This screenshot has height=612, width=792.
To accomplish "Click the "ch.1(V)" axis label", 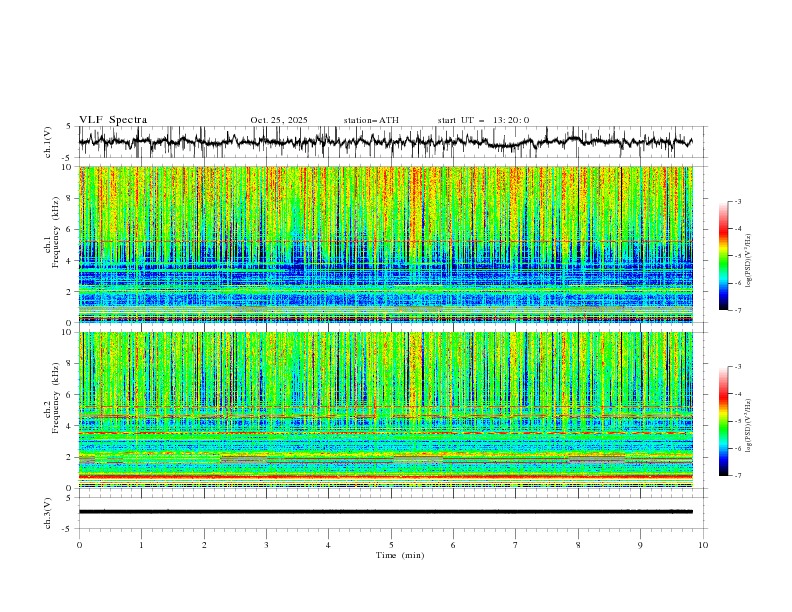I will pos(48,142).
